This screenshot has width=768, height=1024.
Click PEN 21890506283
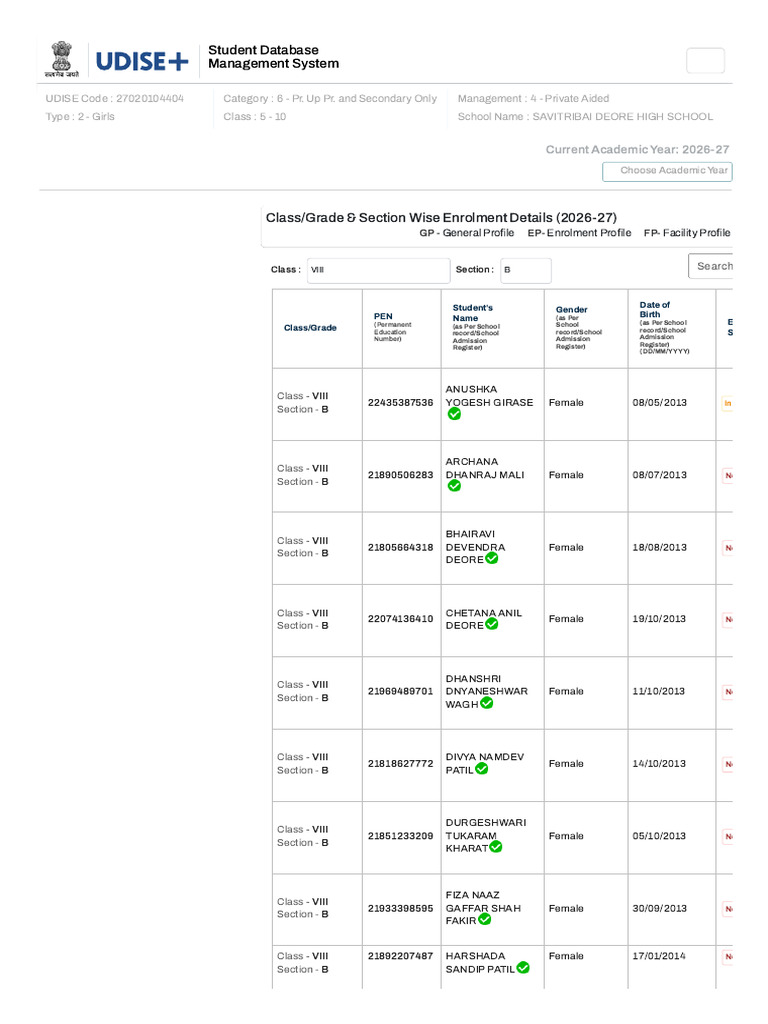point(400,475)
